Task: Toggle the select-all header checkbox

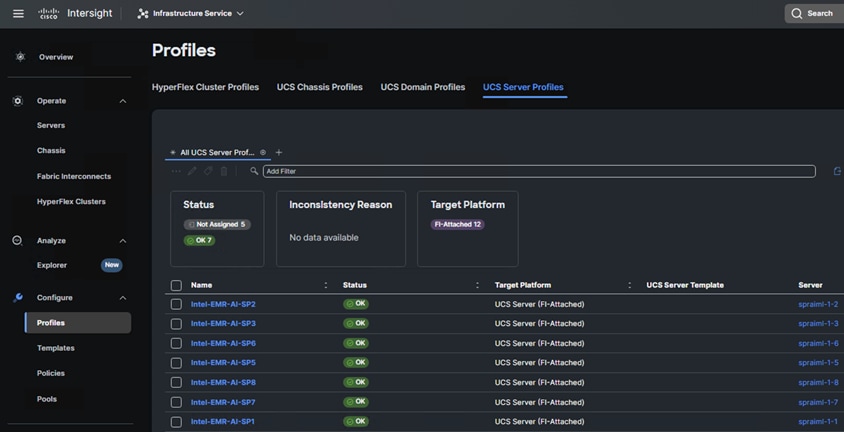Action: pyautogui.click(x=176, y=286)
